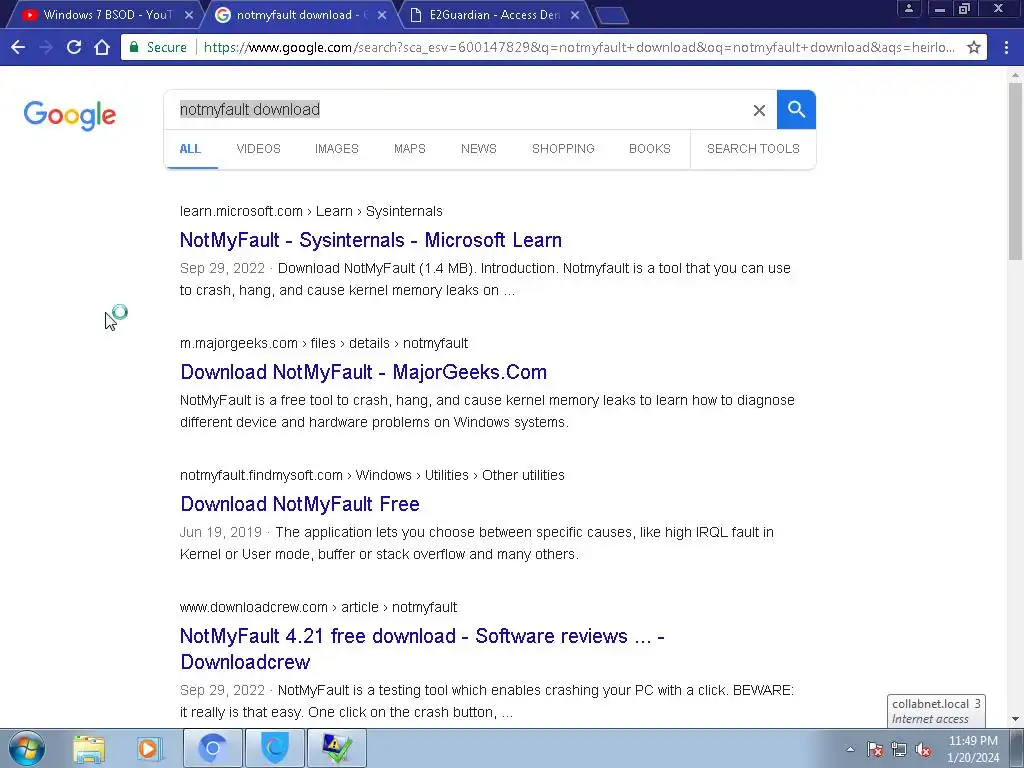This screenshot has height=768, width=1024.
Task: Click the scrollbar down arrow
Action: click(x=1015, y=720)
